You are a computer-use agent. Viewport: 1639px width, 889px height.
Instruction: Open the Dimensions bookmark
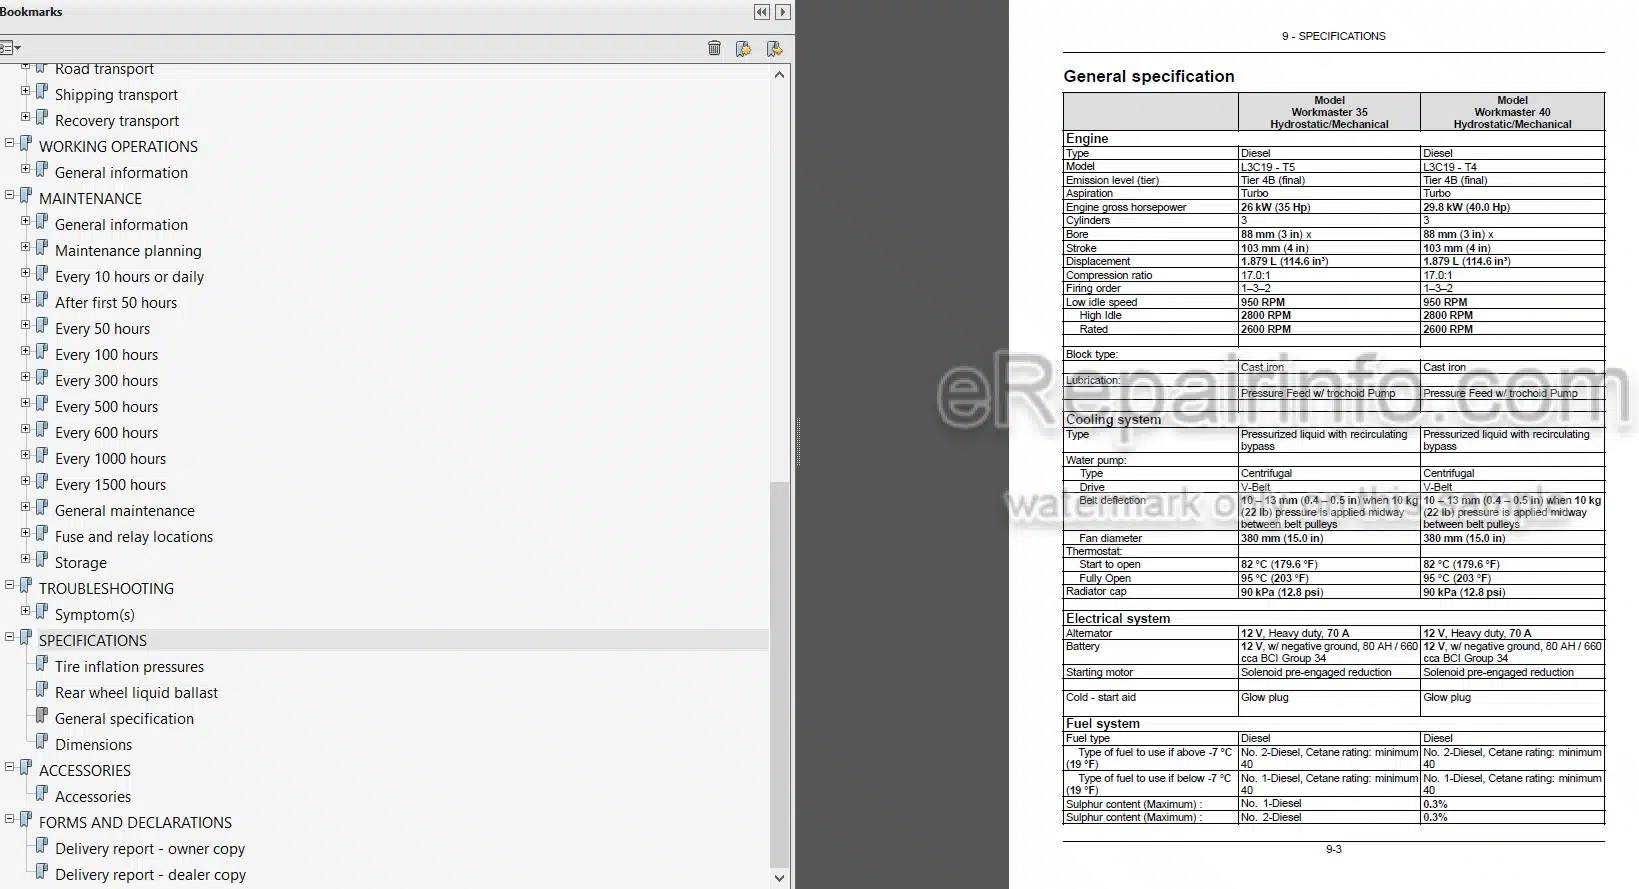tap(93, 745)
